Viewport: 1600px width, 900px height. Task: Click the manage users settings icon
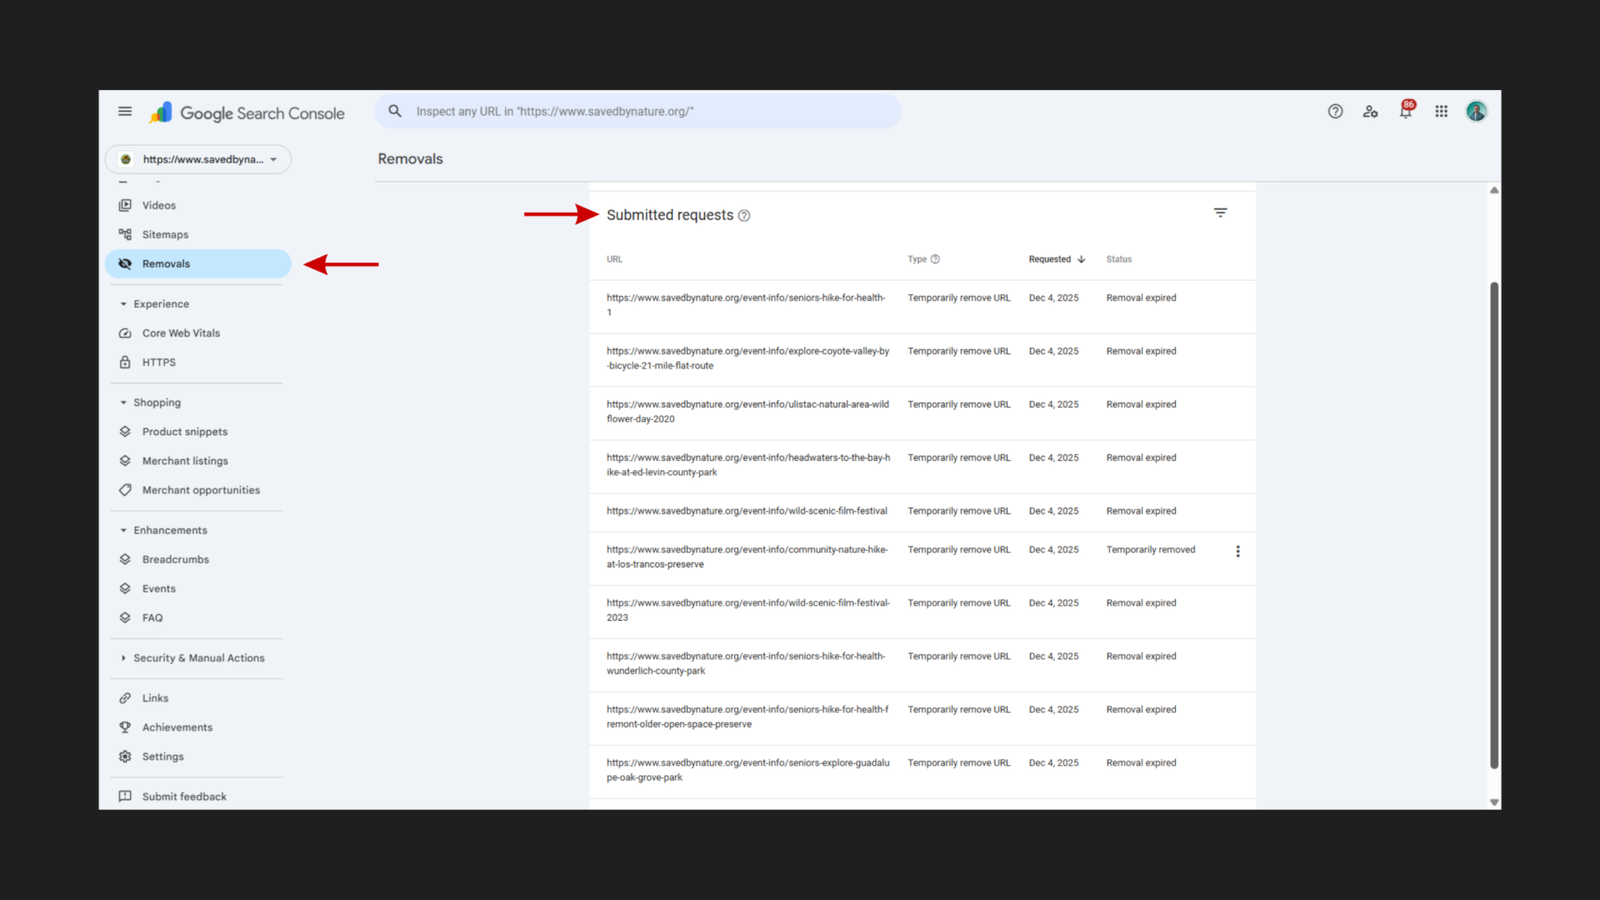(1370, 112)
